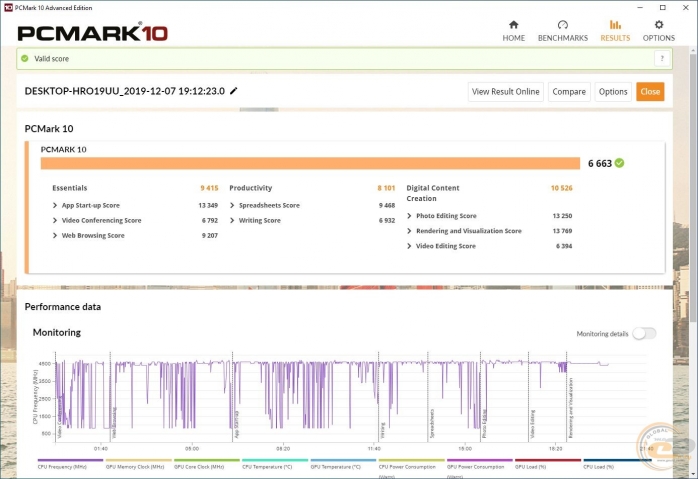Select CPU Load (%) legend swatch
698x479 pixels.
pos(617,460)
